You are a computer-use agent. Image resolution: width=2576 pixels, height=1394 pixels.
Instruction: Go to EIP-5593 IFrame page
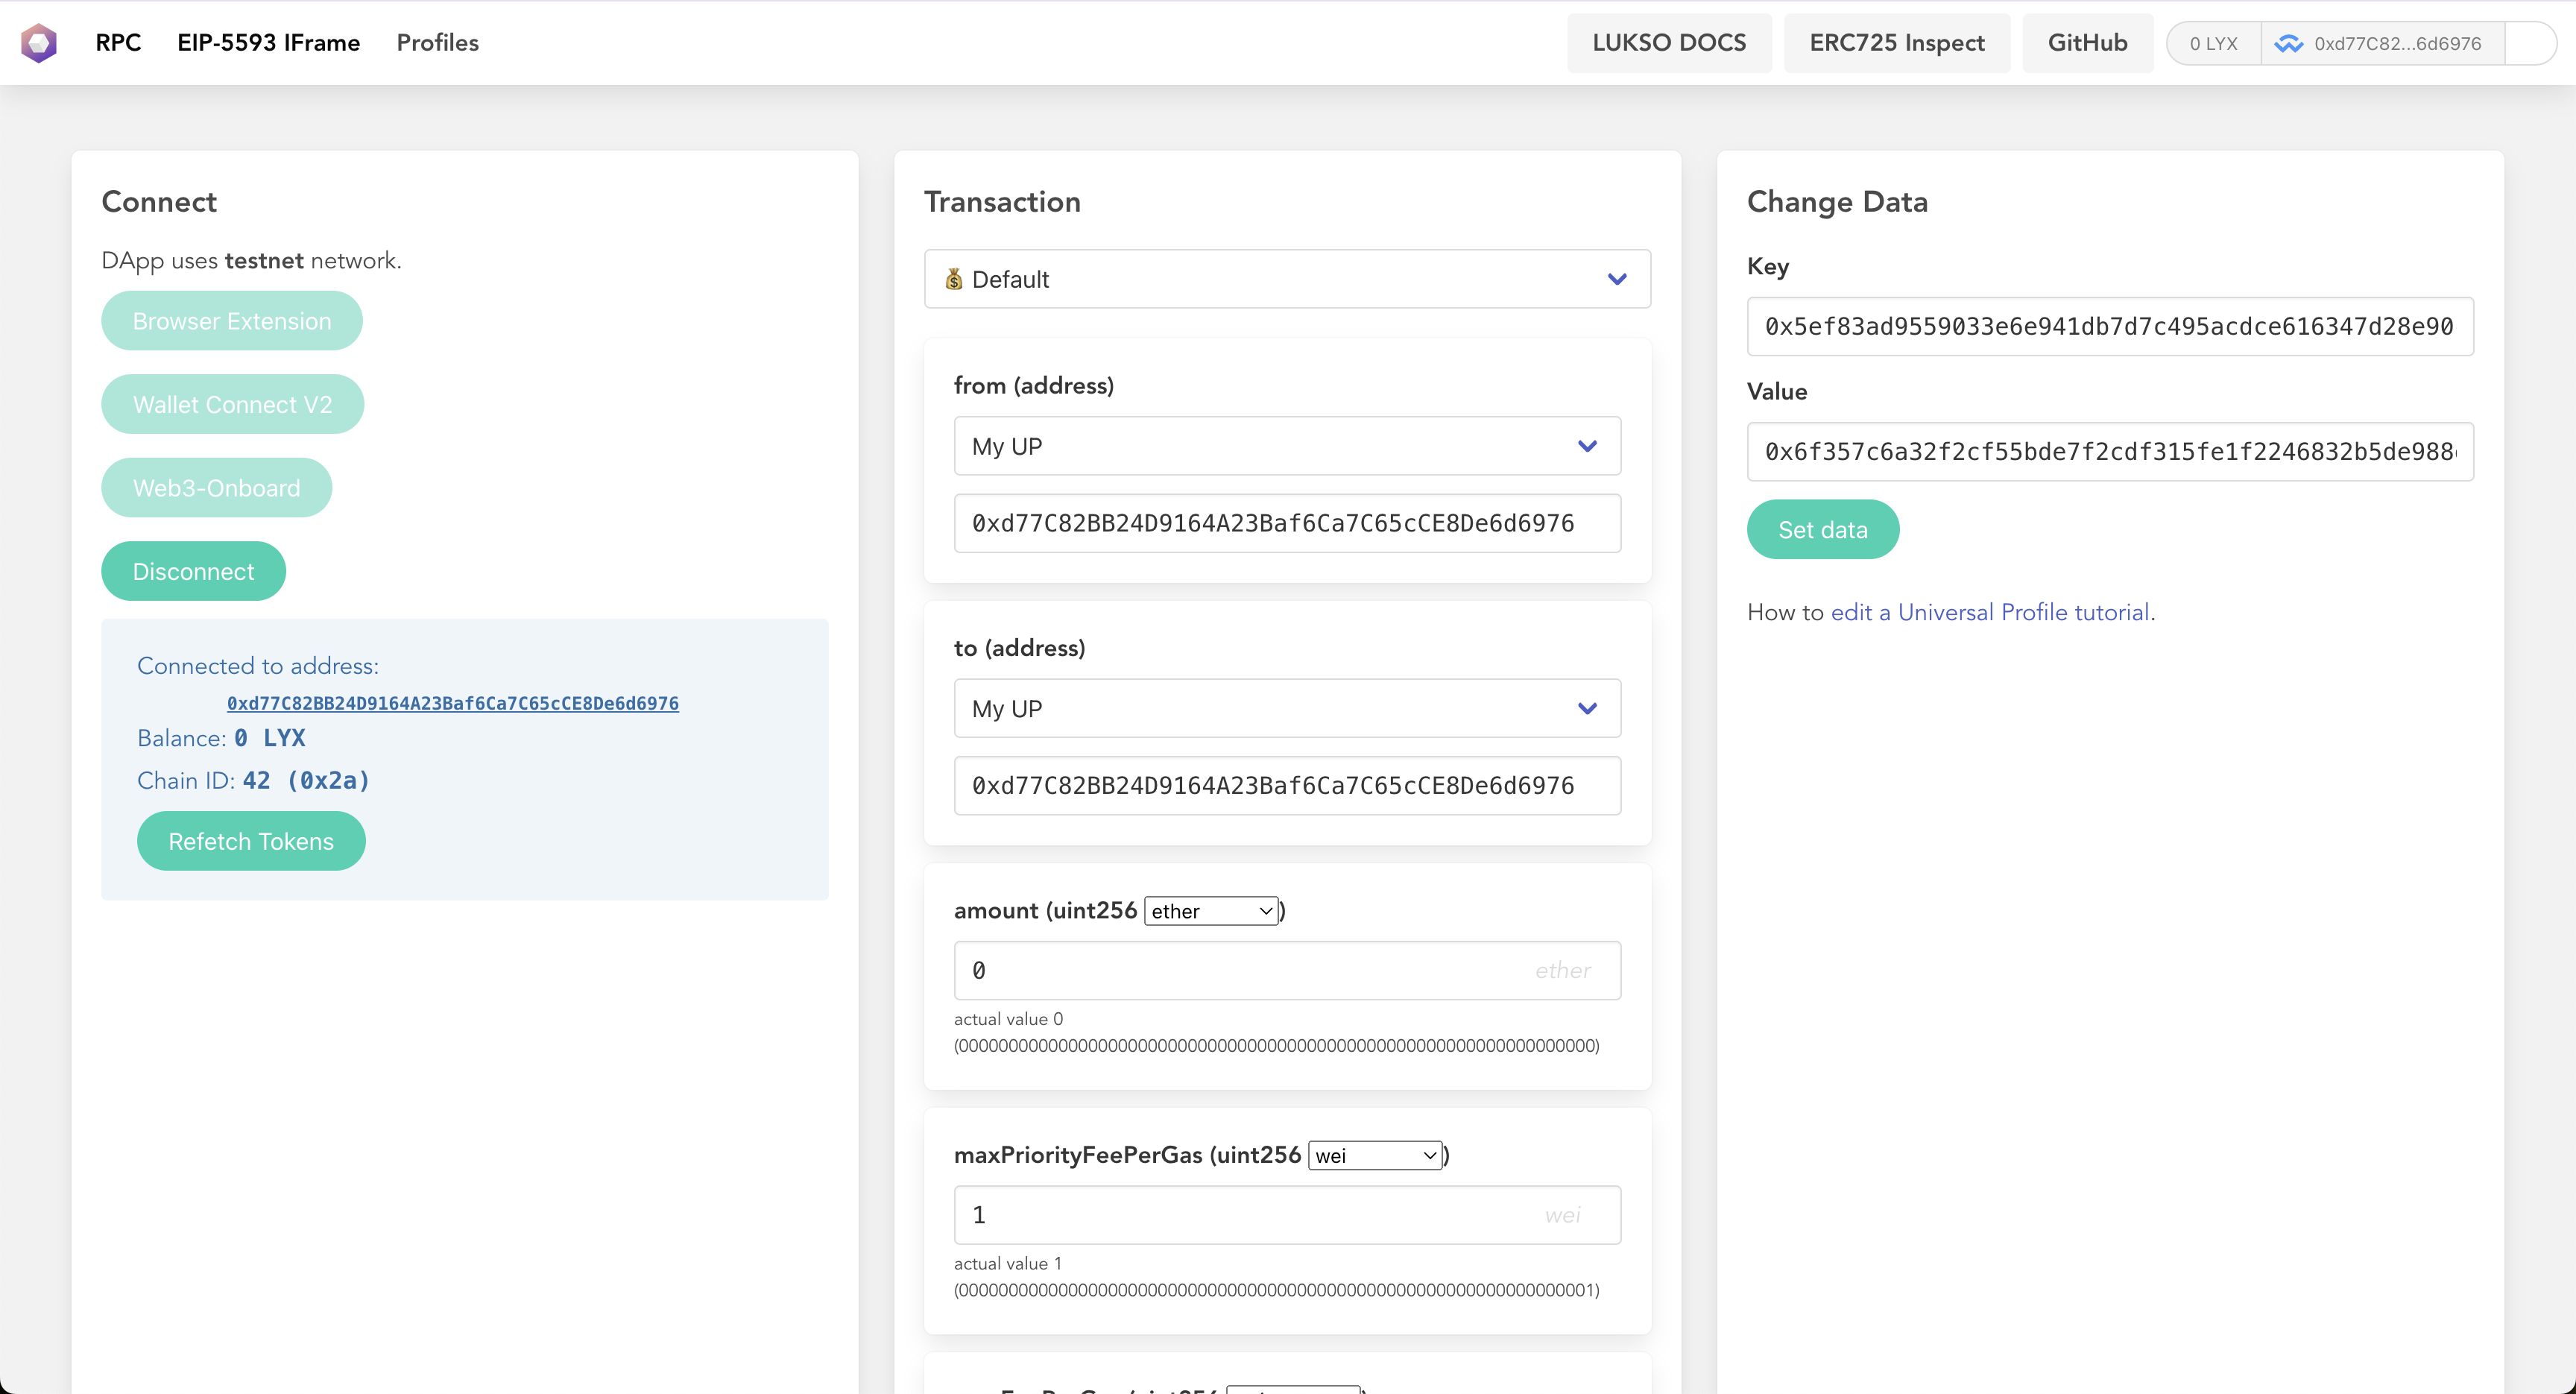tap(268, 43)
